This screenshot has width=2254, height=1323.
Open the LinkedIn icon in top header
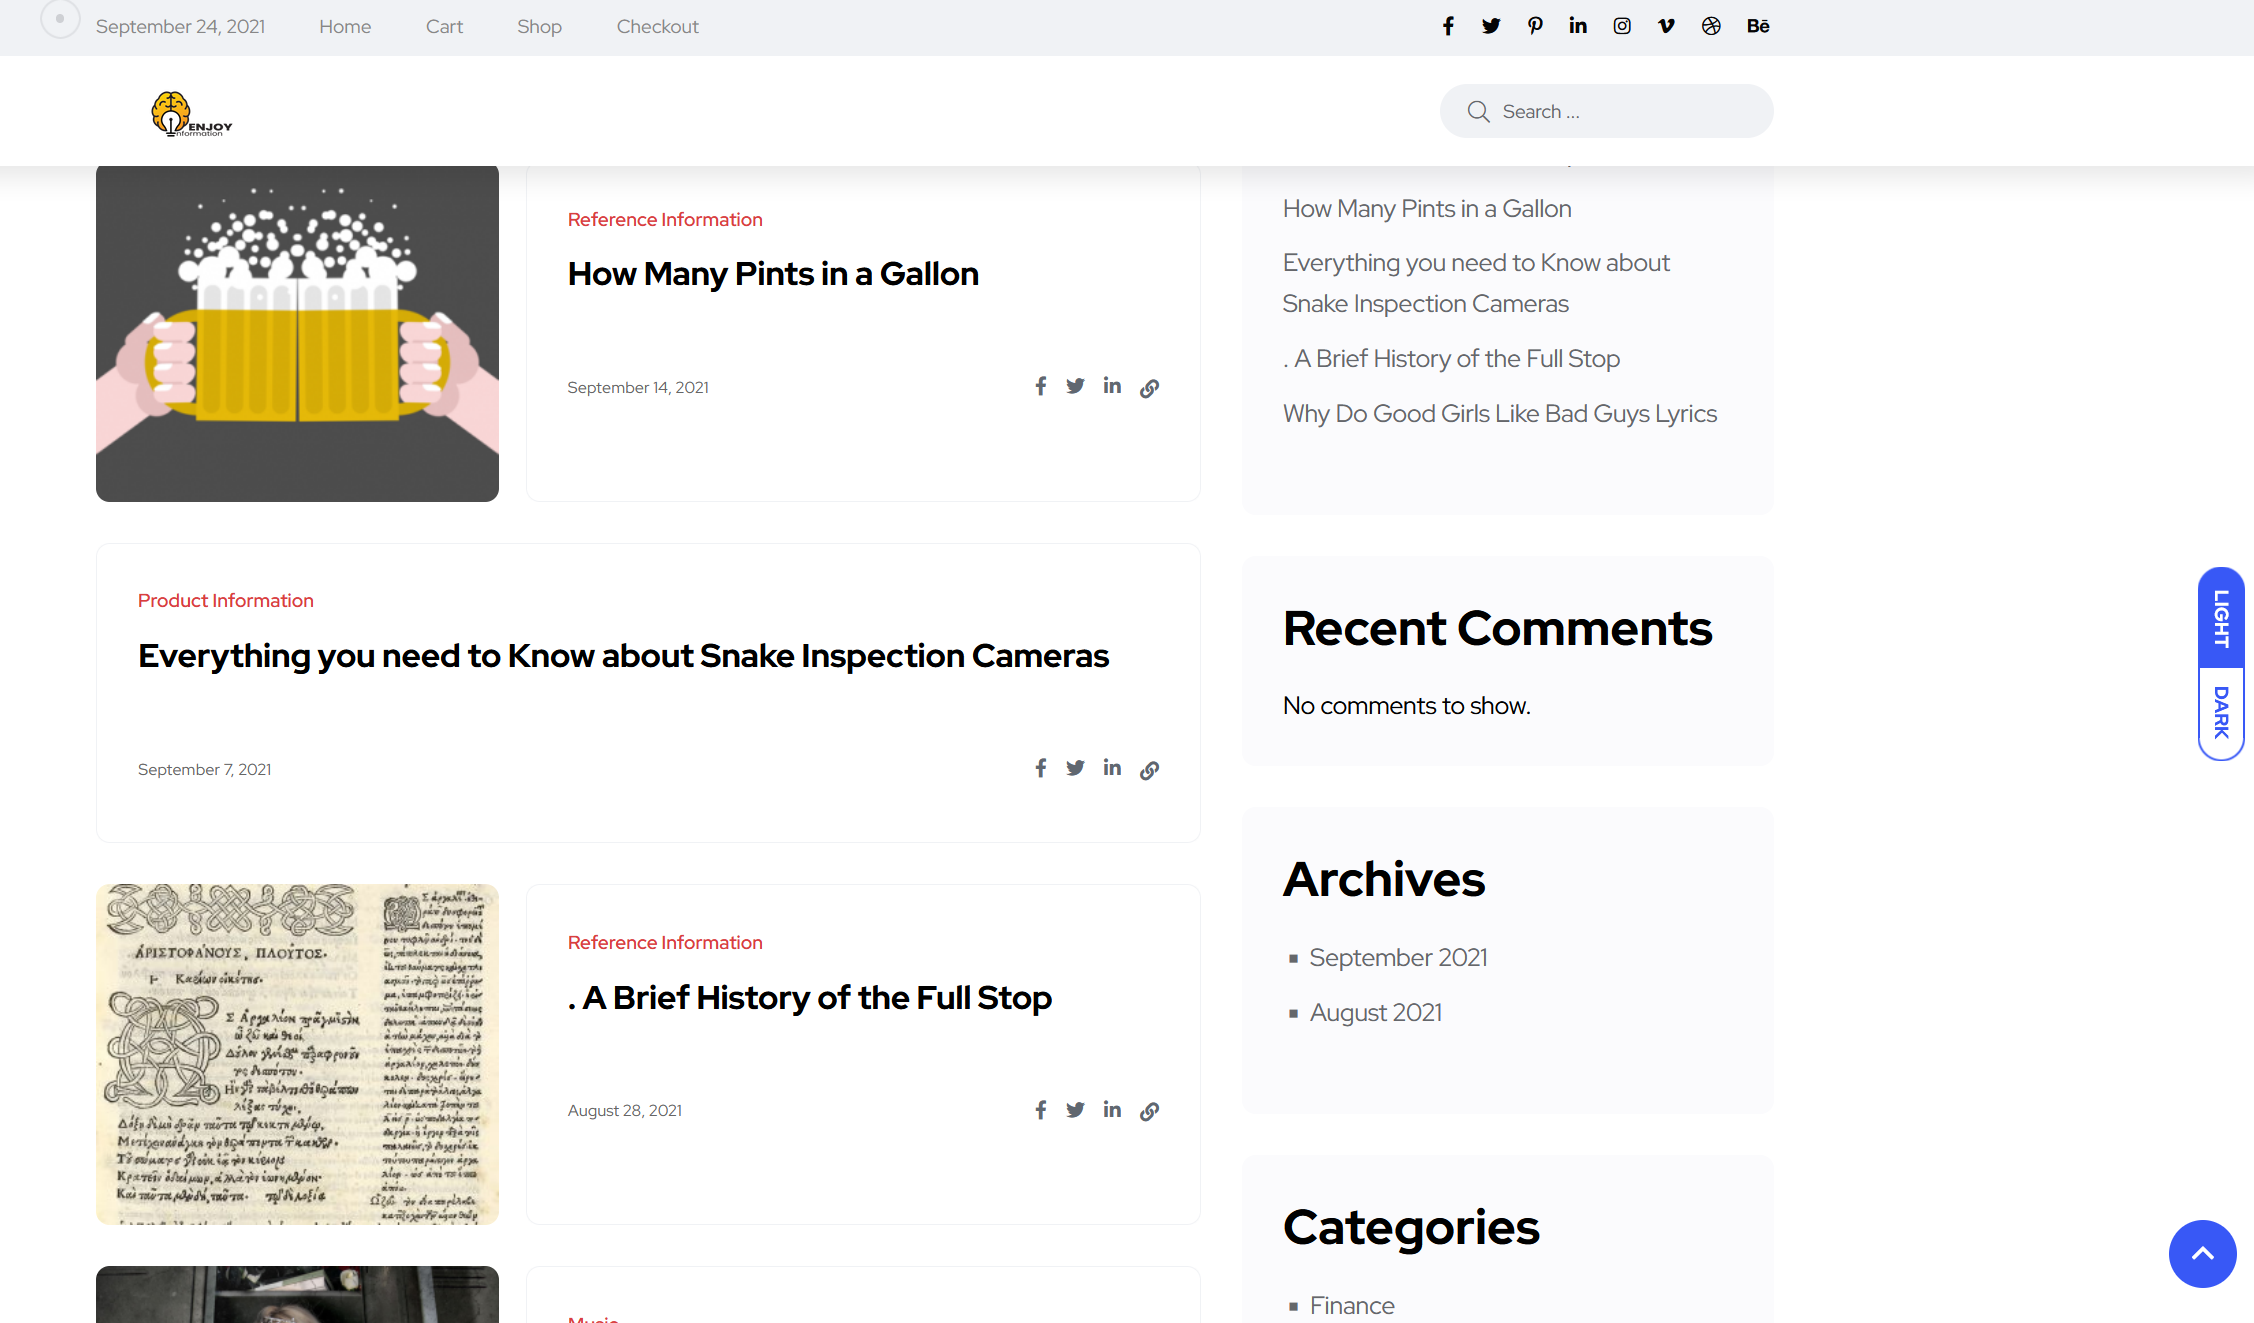pos(1578,26)
